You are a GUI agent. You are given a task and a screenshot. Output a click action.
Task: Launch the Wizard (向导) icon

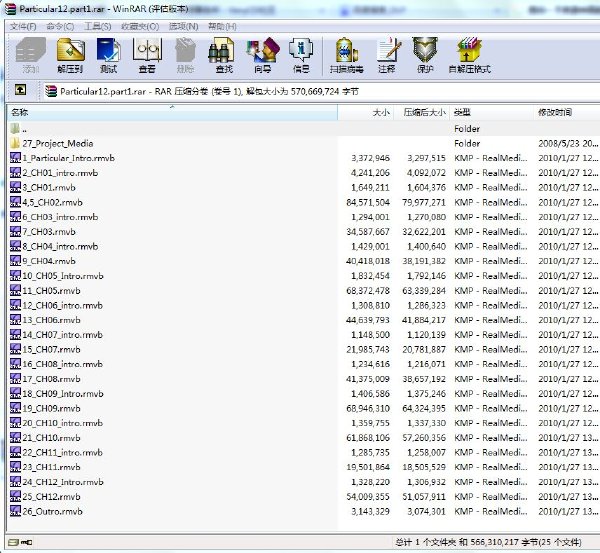(262, 55)
